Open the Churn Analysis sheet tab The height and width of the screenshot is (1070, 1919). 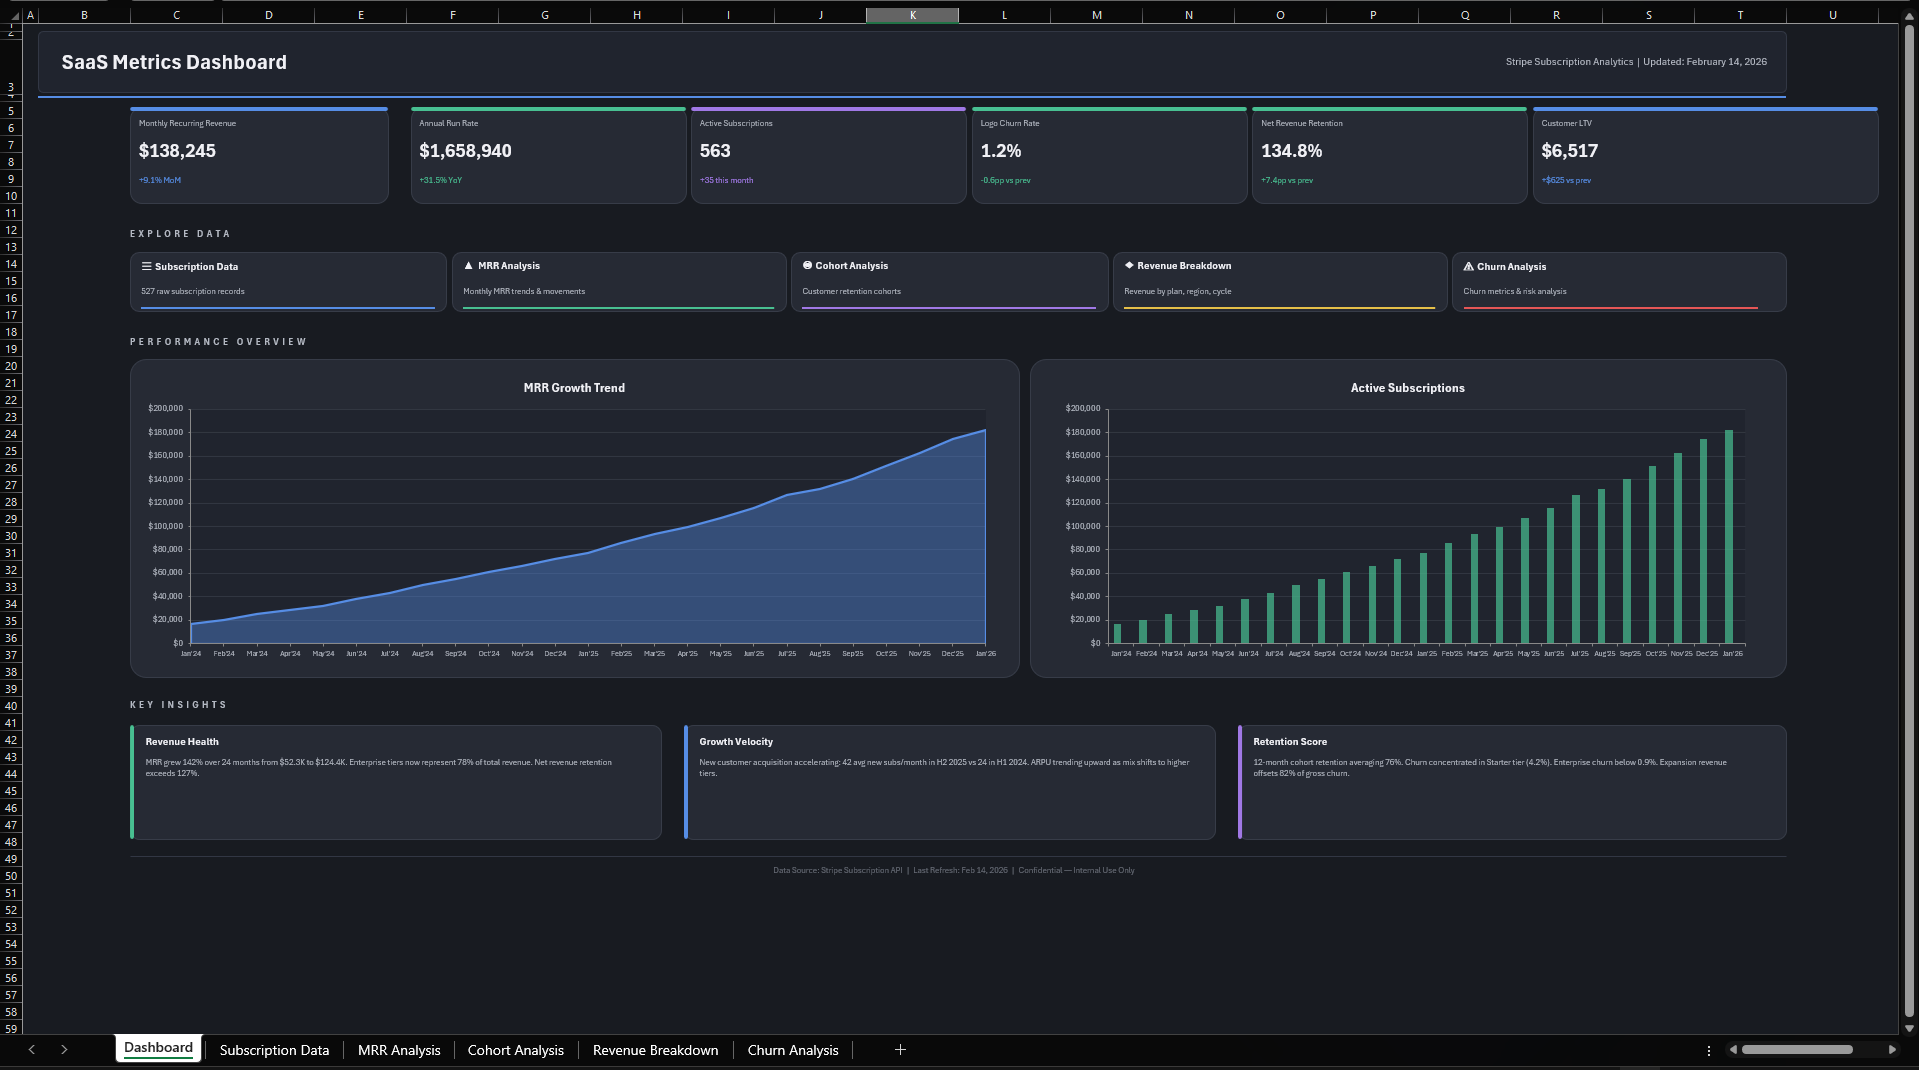792,1050
